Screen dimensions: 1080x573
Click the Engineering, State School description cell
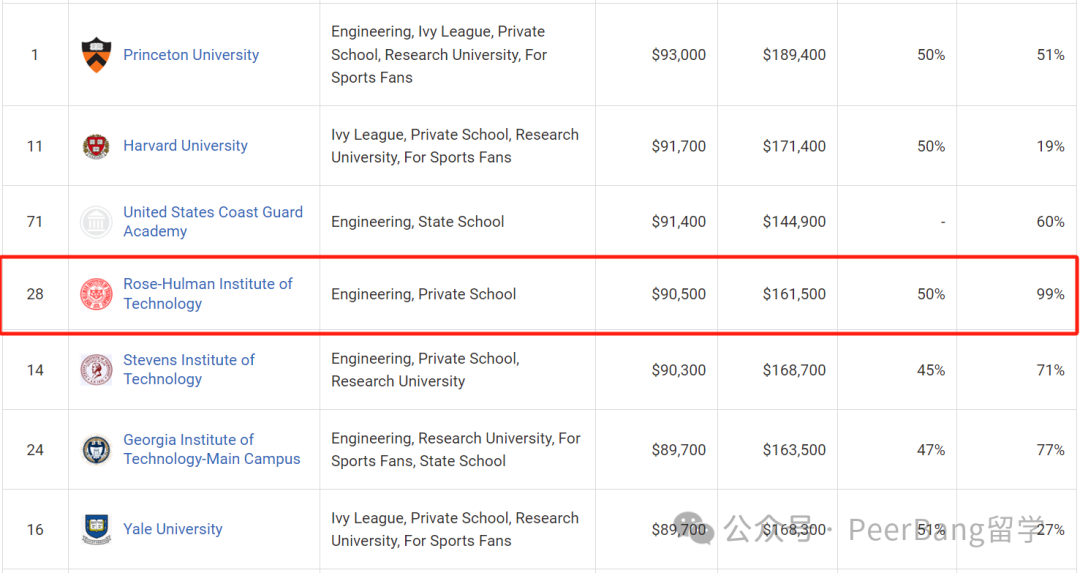(417, 222)
